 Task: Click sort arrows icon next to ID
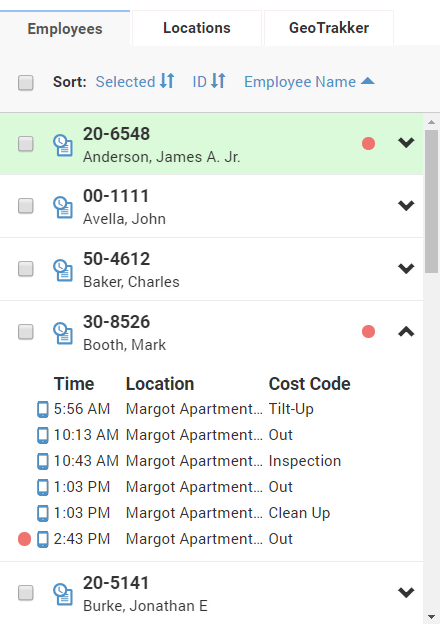[218, 81]
